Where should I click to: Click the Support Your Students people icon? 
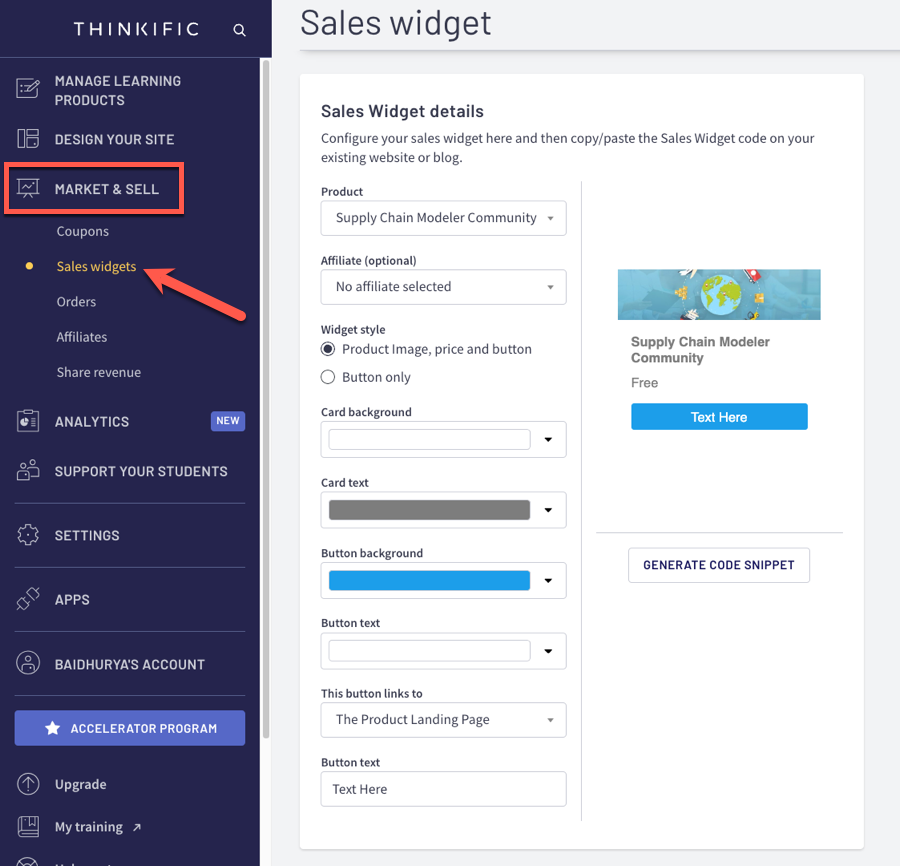point(28,471)
